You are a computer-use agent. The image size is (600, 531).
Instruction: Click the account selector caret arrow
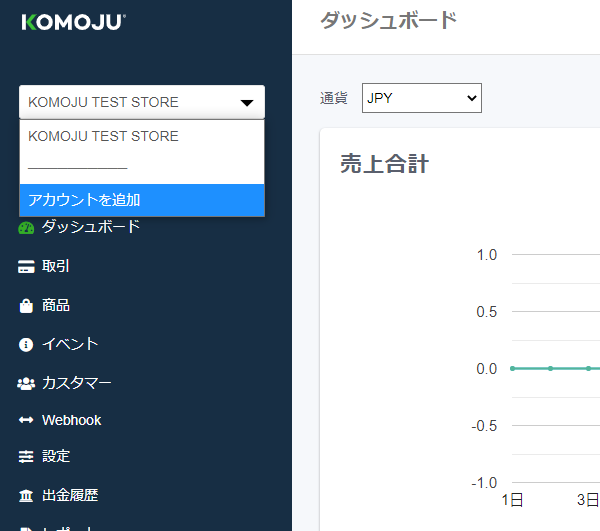pyautogui.click(x=247, y=103)
